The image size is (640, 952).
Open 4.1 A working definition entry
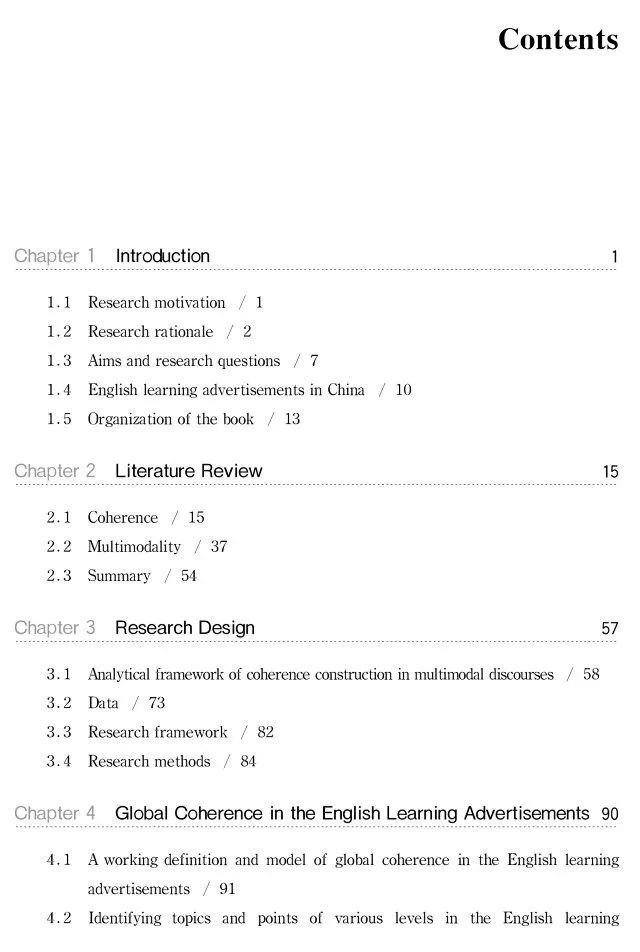click(x=353, y=860)
